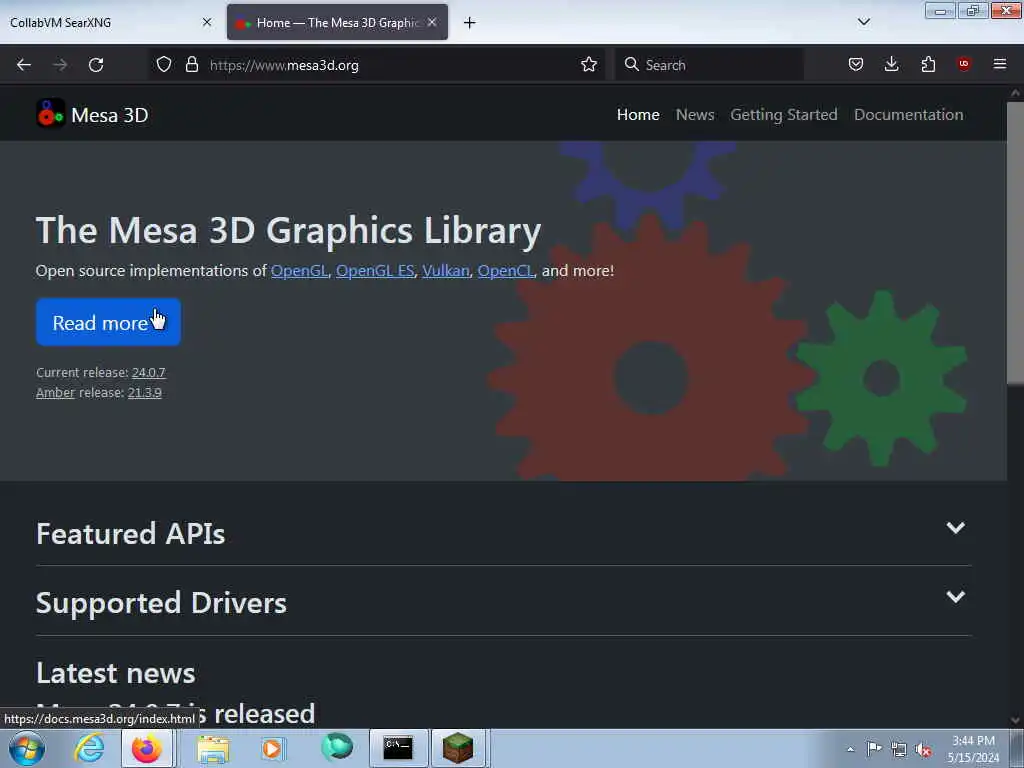Open the Amber link
1024x768 pixels.
pos(56,392)
